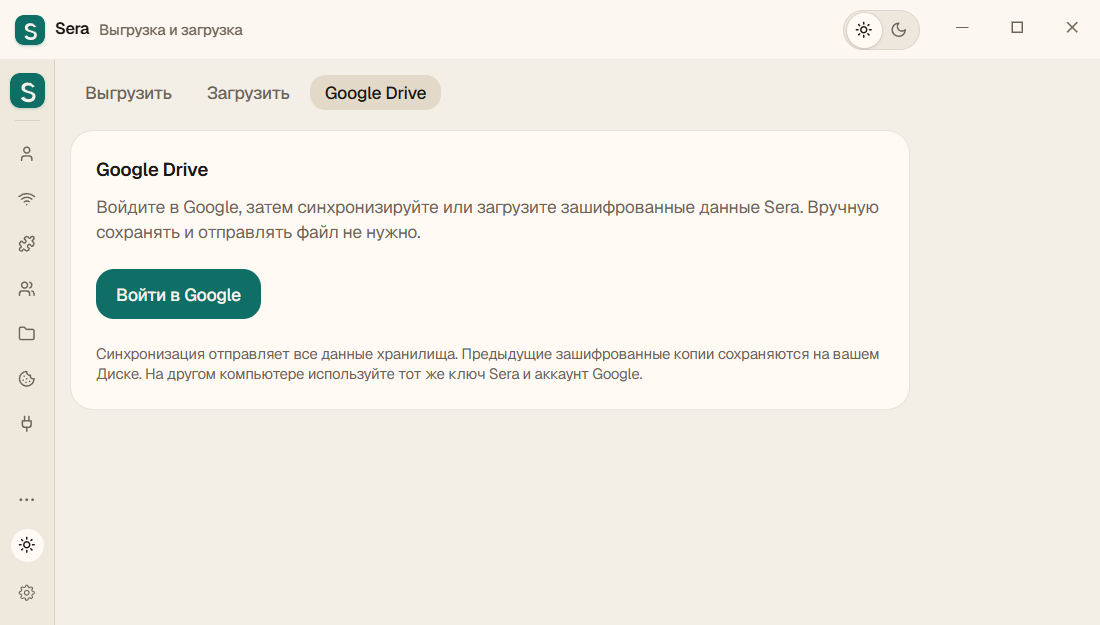Switch to dark theme with moon toggle
Viewport: 1100px width, 625px height.
pyautogui.click(x=899, y=30)
